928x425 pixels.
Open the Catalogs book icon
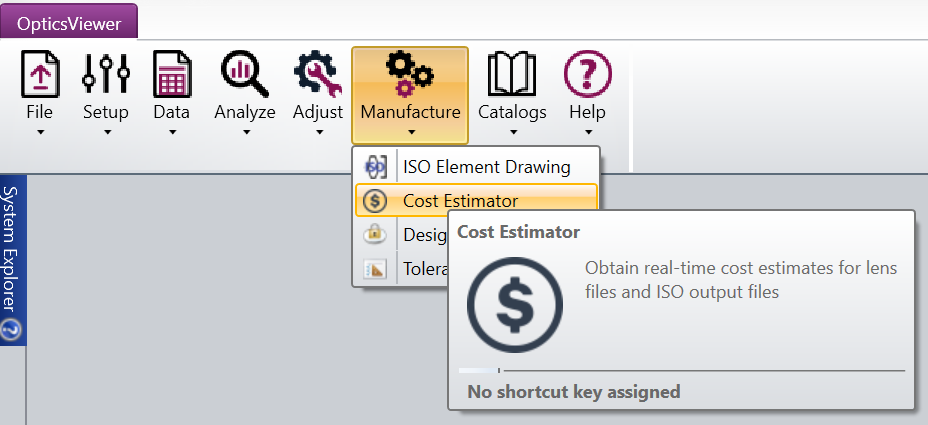click(512, 75)
